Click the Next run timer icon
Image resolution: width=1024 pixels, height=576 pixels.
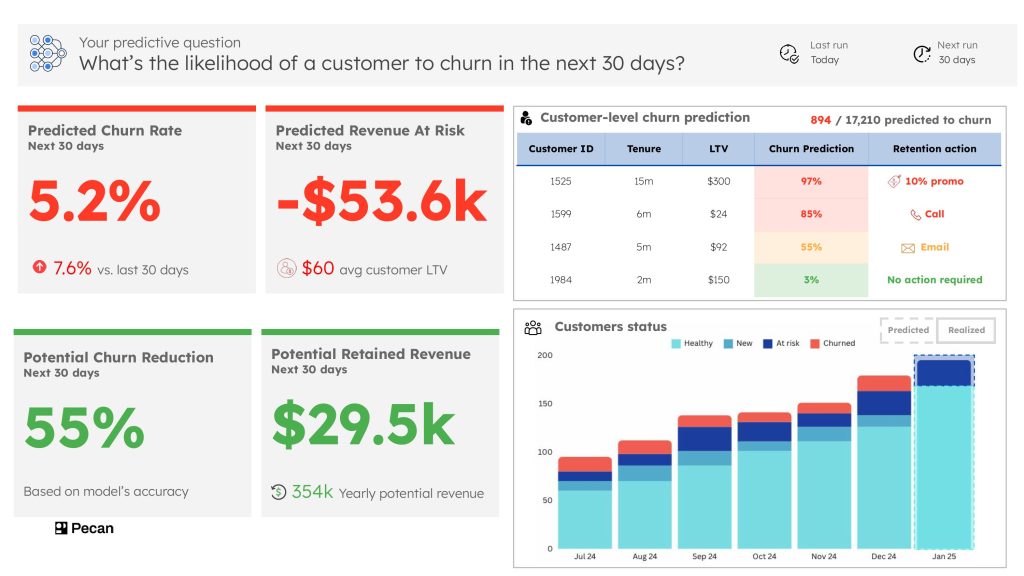click(x=921, y=53)
